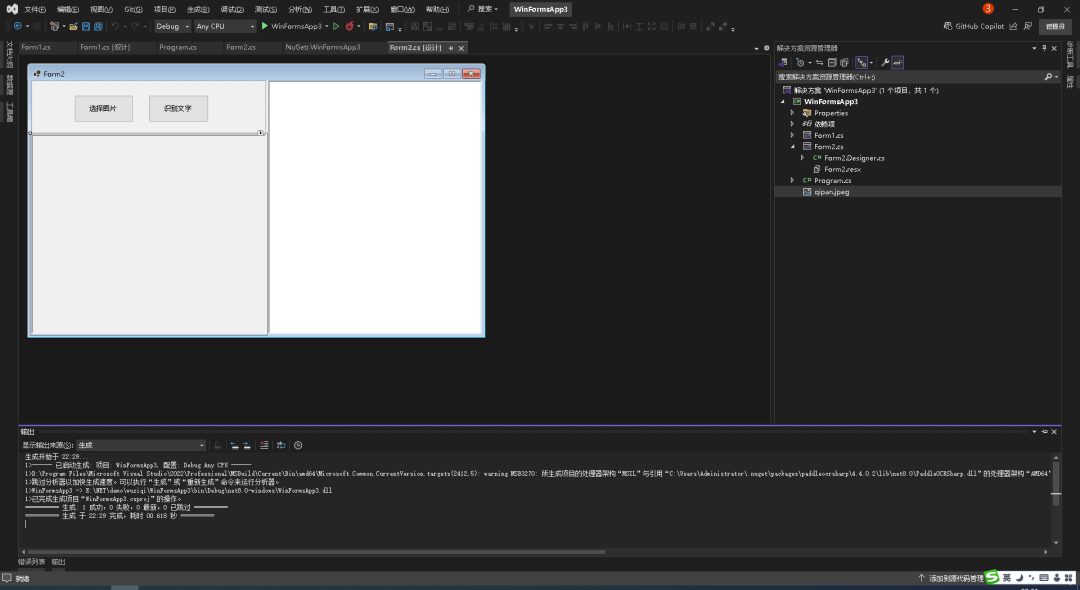The width and height of the screenshot is (1080, 590).
Task: Open the Git(G) menu
Action: 133,9
